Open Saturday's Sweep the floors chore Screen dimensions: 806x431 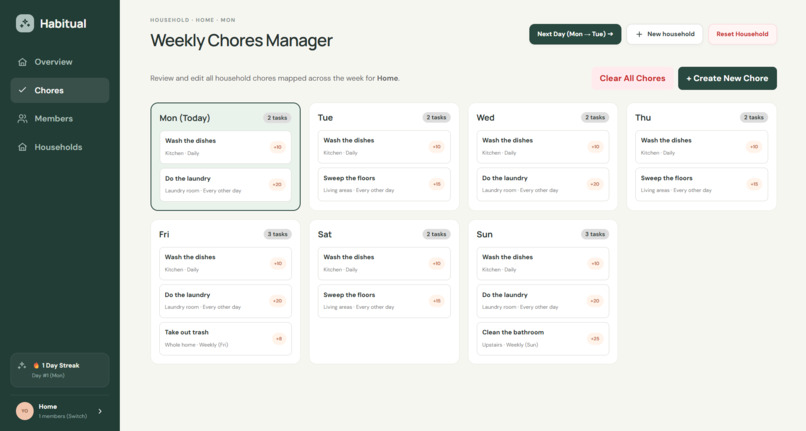point(384,301)
